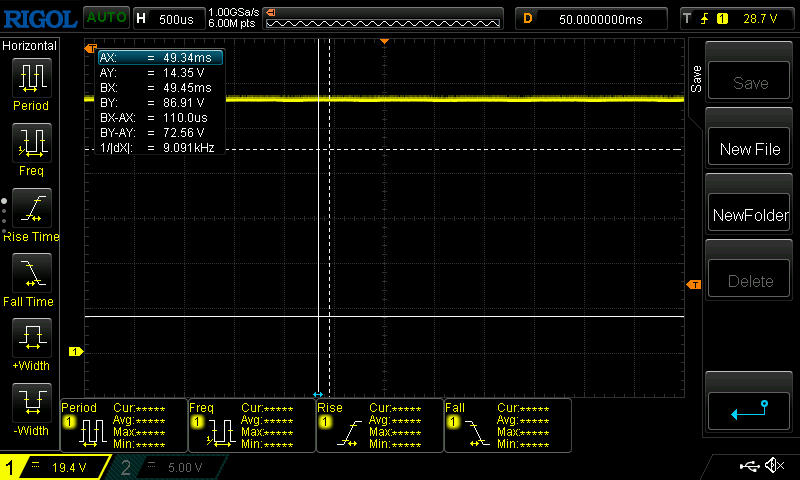Click the waveform memory position bar
This screenshot has width=800, height=480.
(x=383, y=19)
